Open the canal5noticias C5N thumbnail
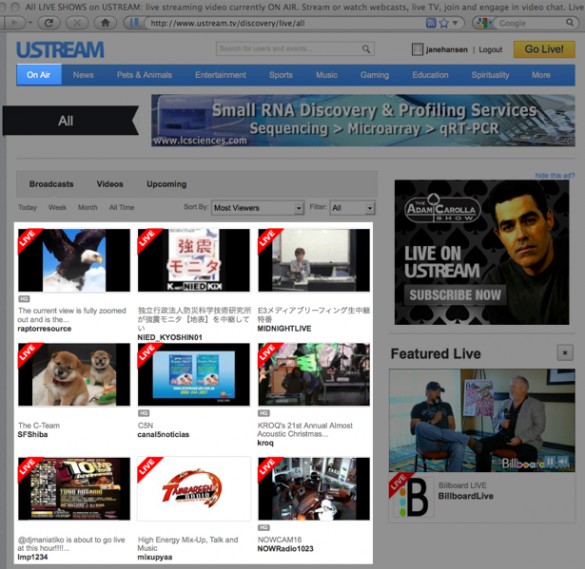The height and width of the screenshot is (569, 585). point(194,375)
